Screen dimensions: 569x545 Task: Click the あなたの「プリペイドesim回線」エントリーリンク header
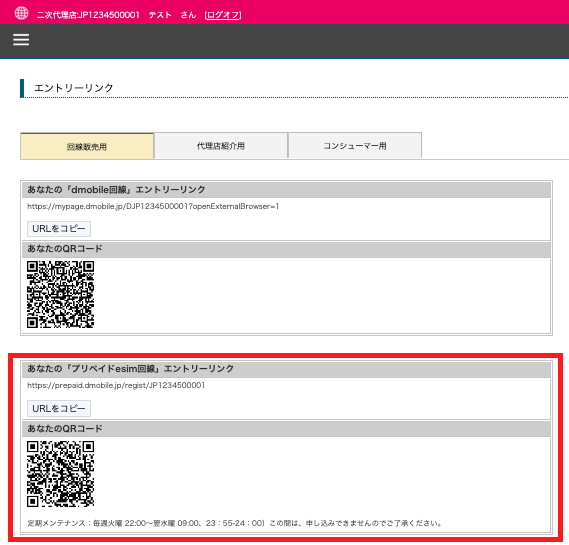[286, 369]
